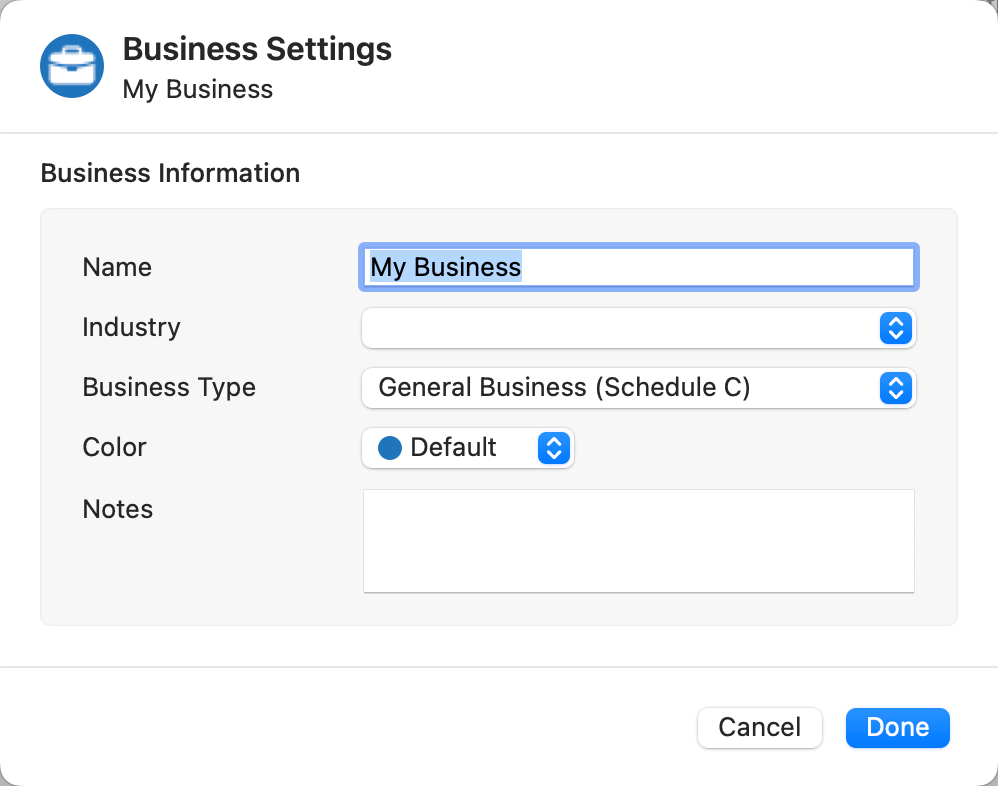Click the Industry field label
The image size is (998, 786).
tap(132, 327)
